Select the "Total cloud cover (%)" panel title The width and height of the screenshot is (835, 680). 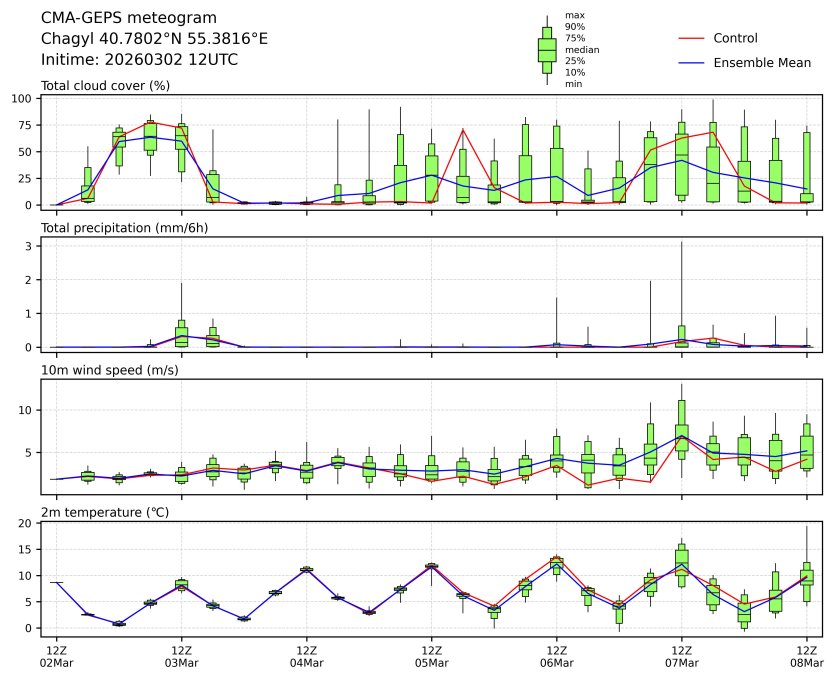[105, 85]
